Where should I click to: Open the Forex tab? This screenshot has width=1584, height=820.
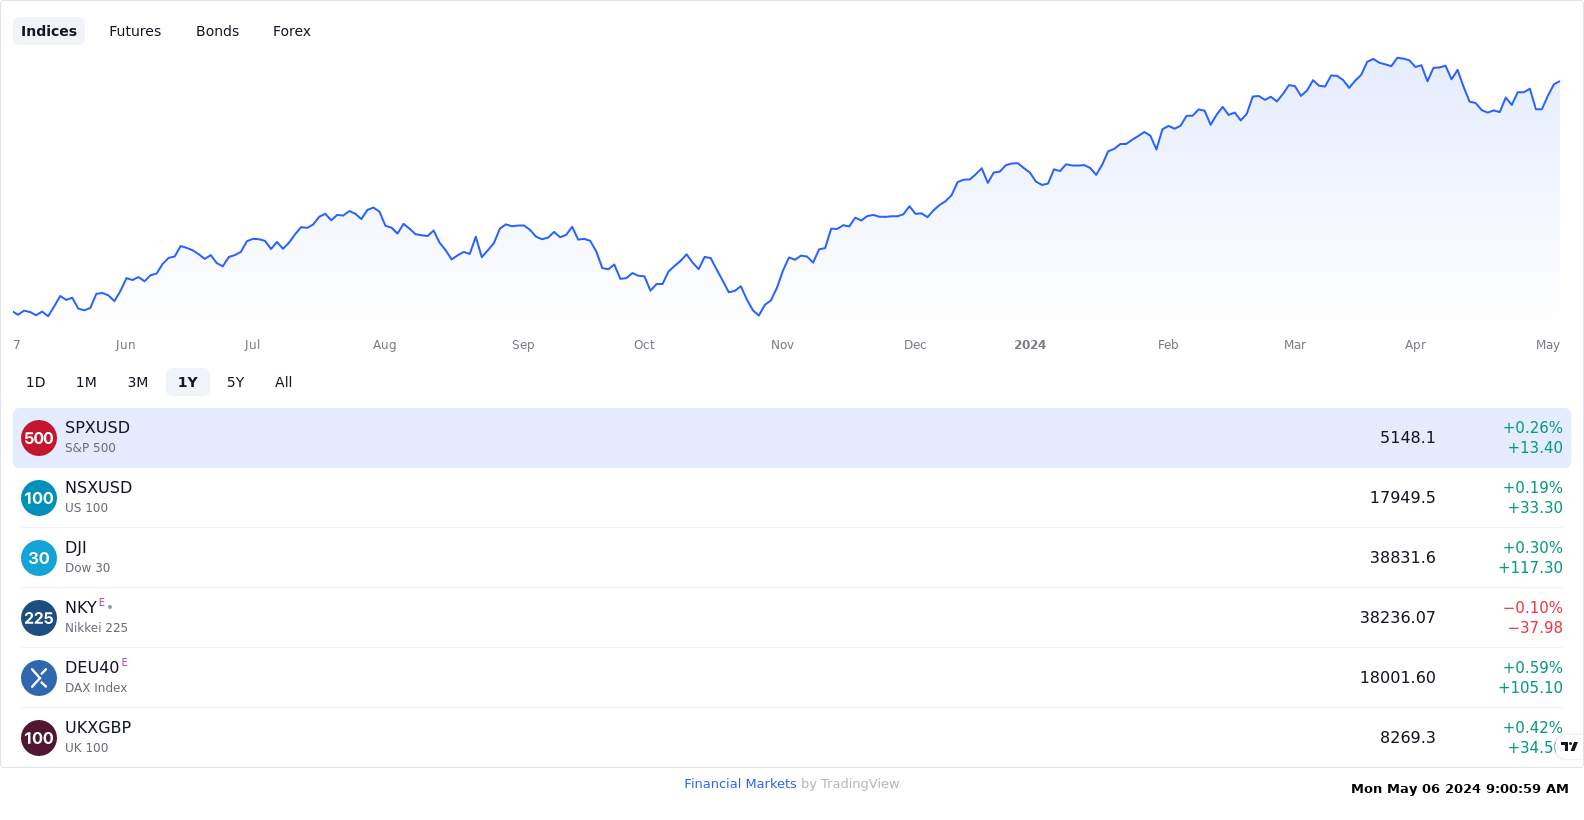pyautogui.click(x=292, y=31)
